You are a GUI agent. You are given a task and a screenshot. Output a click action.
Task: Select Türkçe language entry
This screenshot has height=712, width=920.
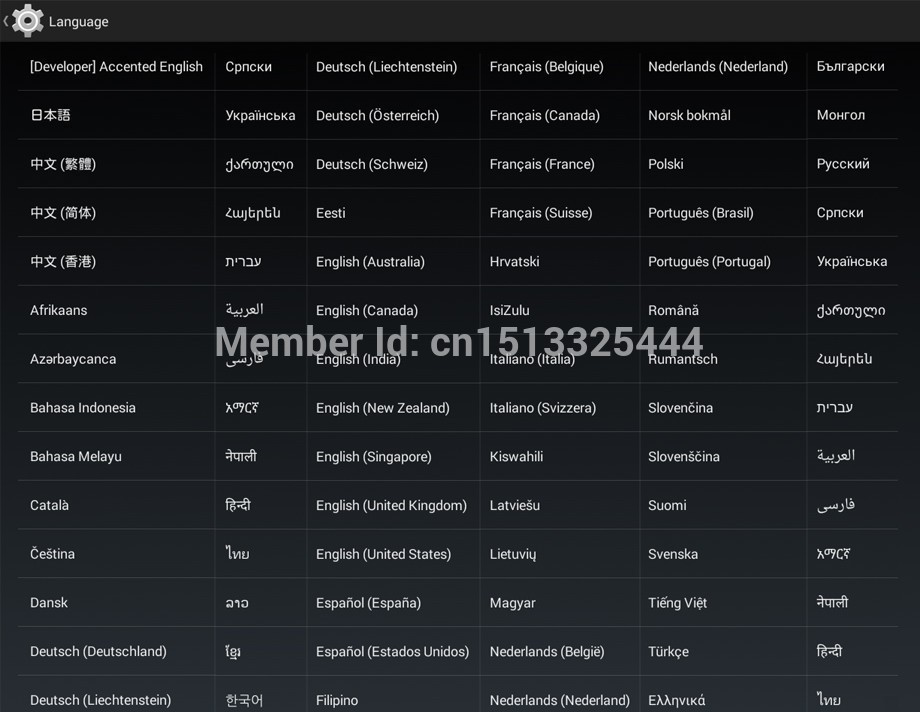(668, 651)
